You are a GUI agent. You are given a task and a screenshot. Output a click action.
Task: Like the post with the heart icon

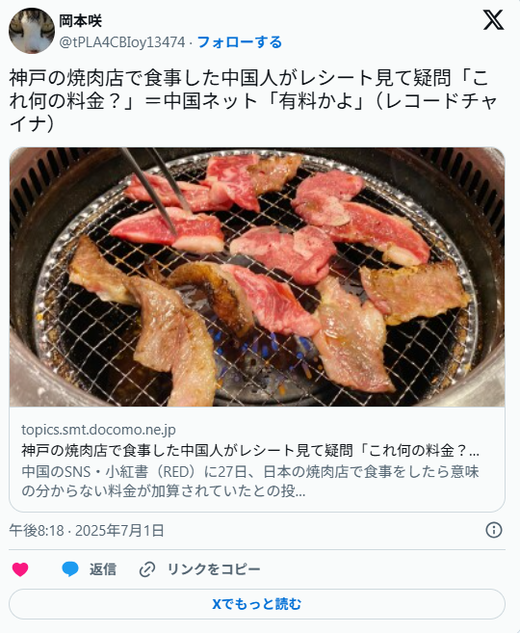tap(20, 569)
